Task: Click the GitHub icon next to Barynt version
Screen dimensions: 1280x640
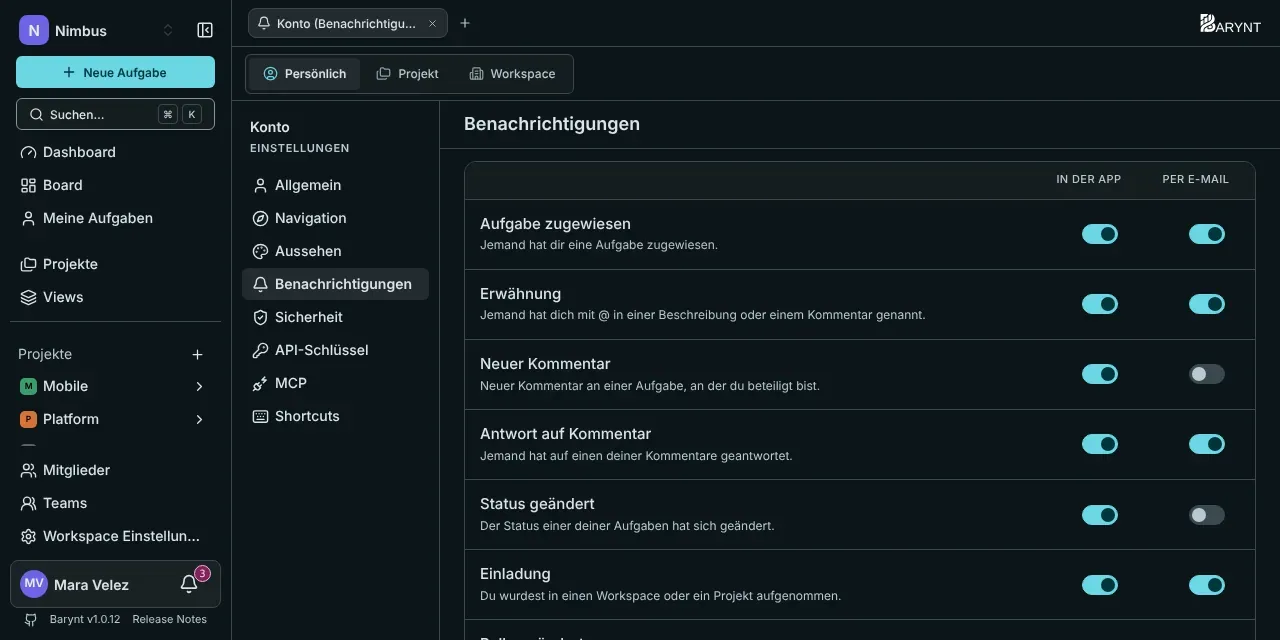Action: [30, 619]
